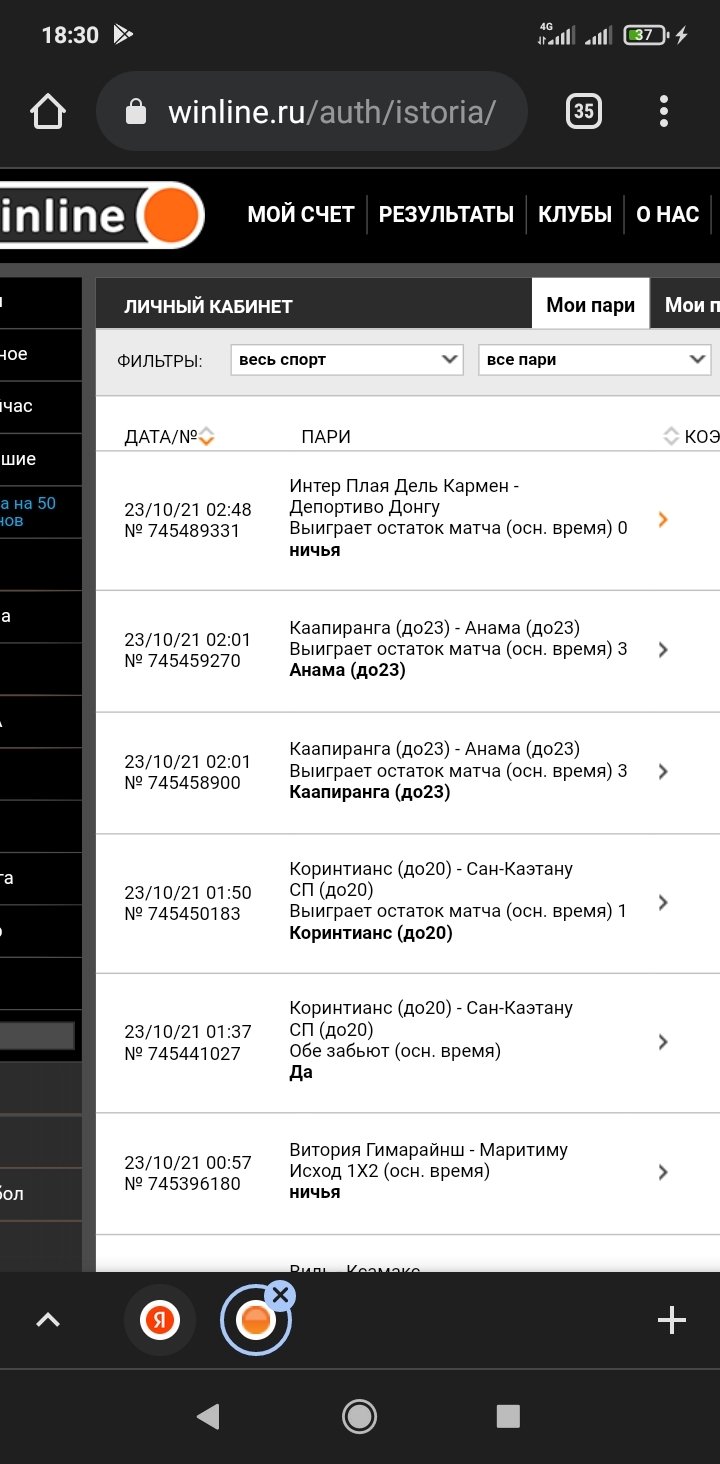Image resolution: width=720 pixels, height=1464 pixels.
Task: Open the МОЙ СЧЕТ menu item
Action: (301, 214)
